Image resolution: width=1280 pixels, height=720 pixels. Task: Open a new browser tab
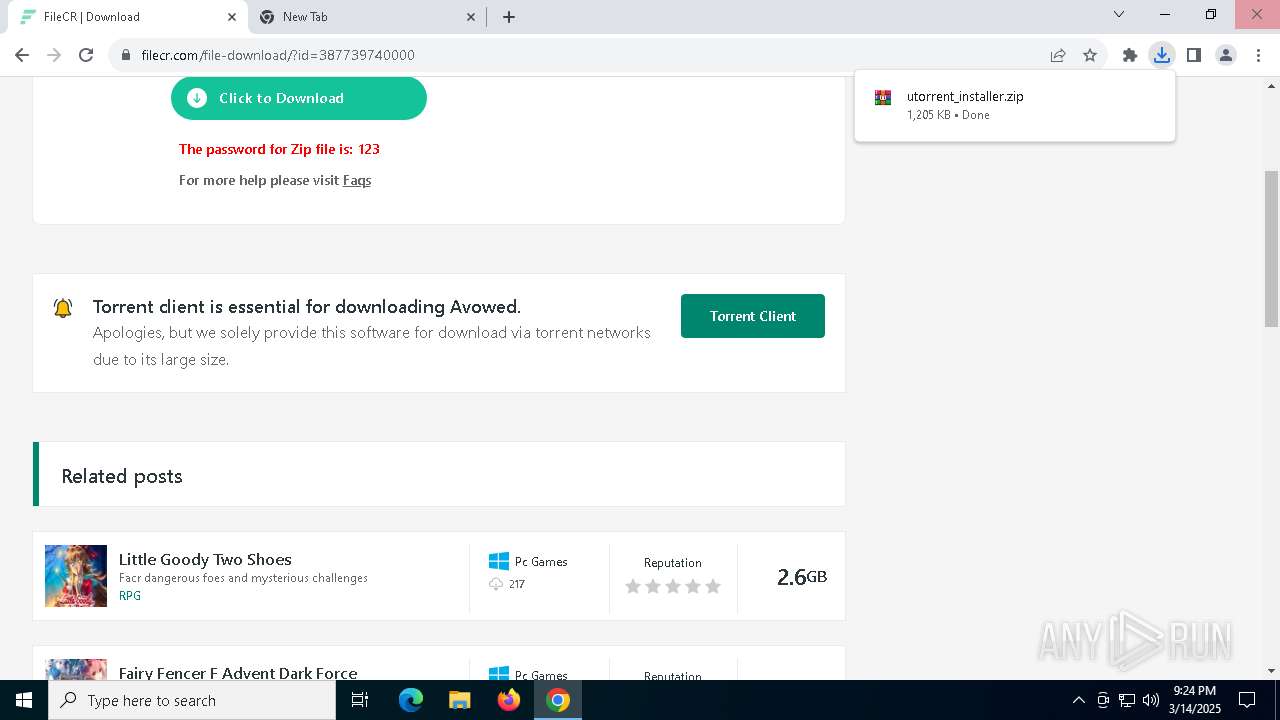pos(509,17)
